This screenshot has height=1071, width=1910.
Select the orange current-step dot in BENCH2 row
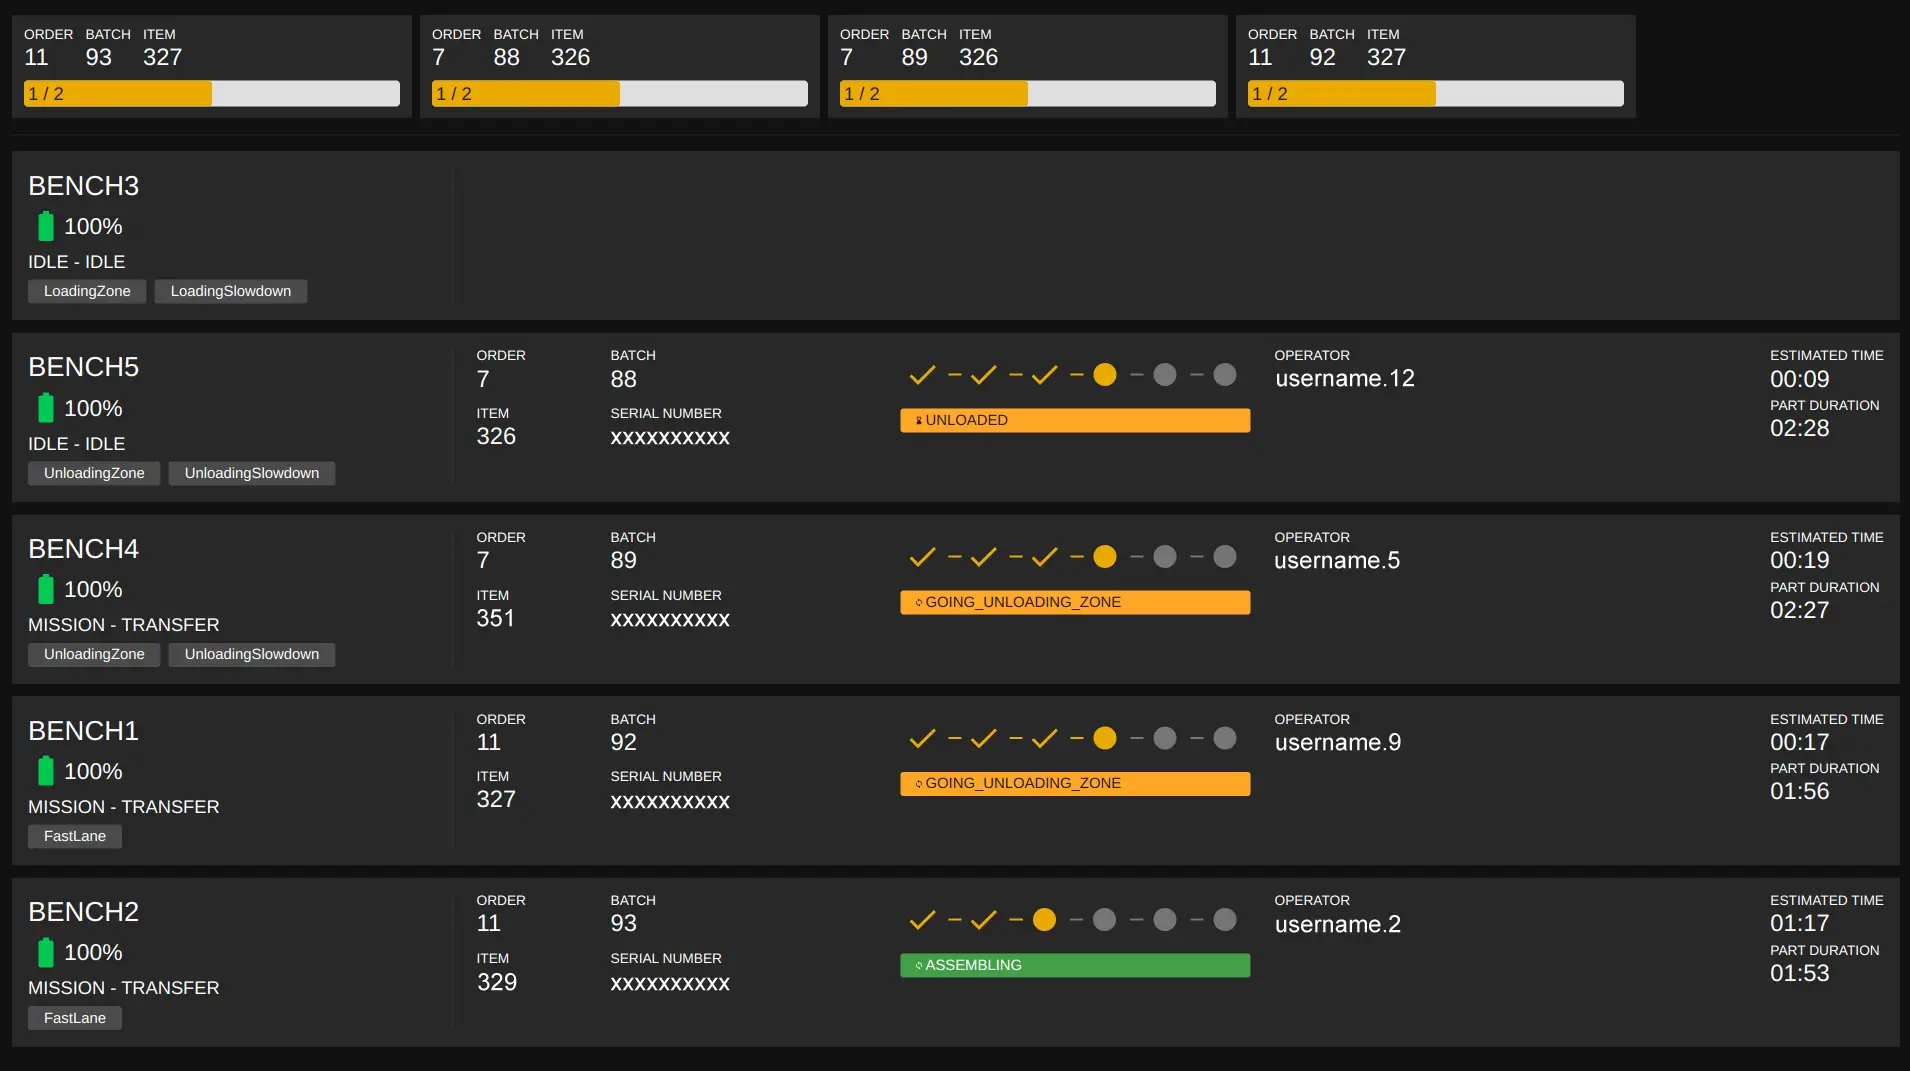1044,920
